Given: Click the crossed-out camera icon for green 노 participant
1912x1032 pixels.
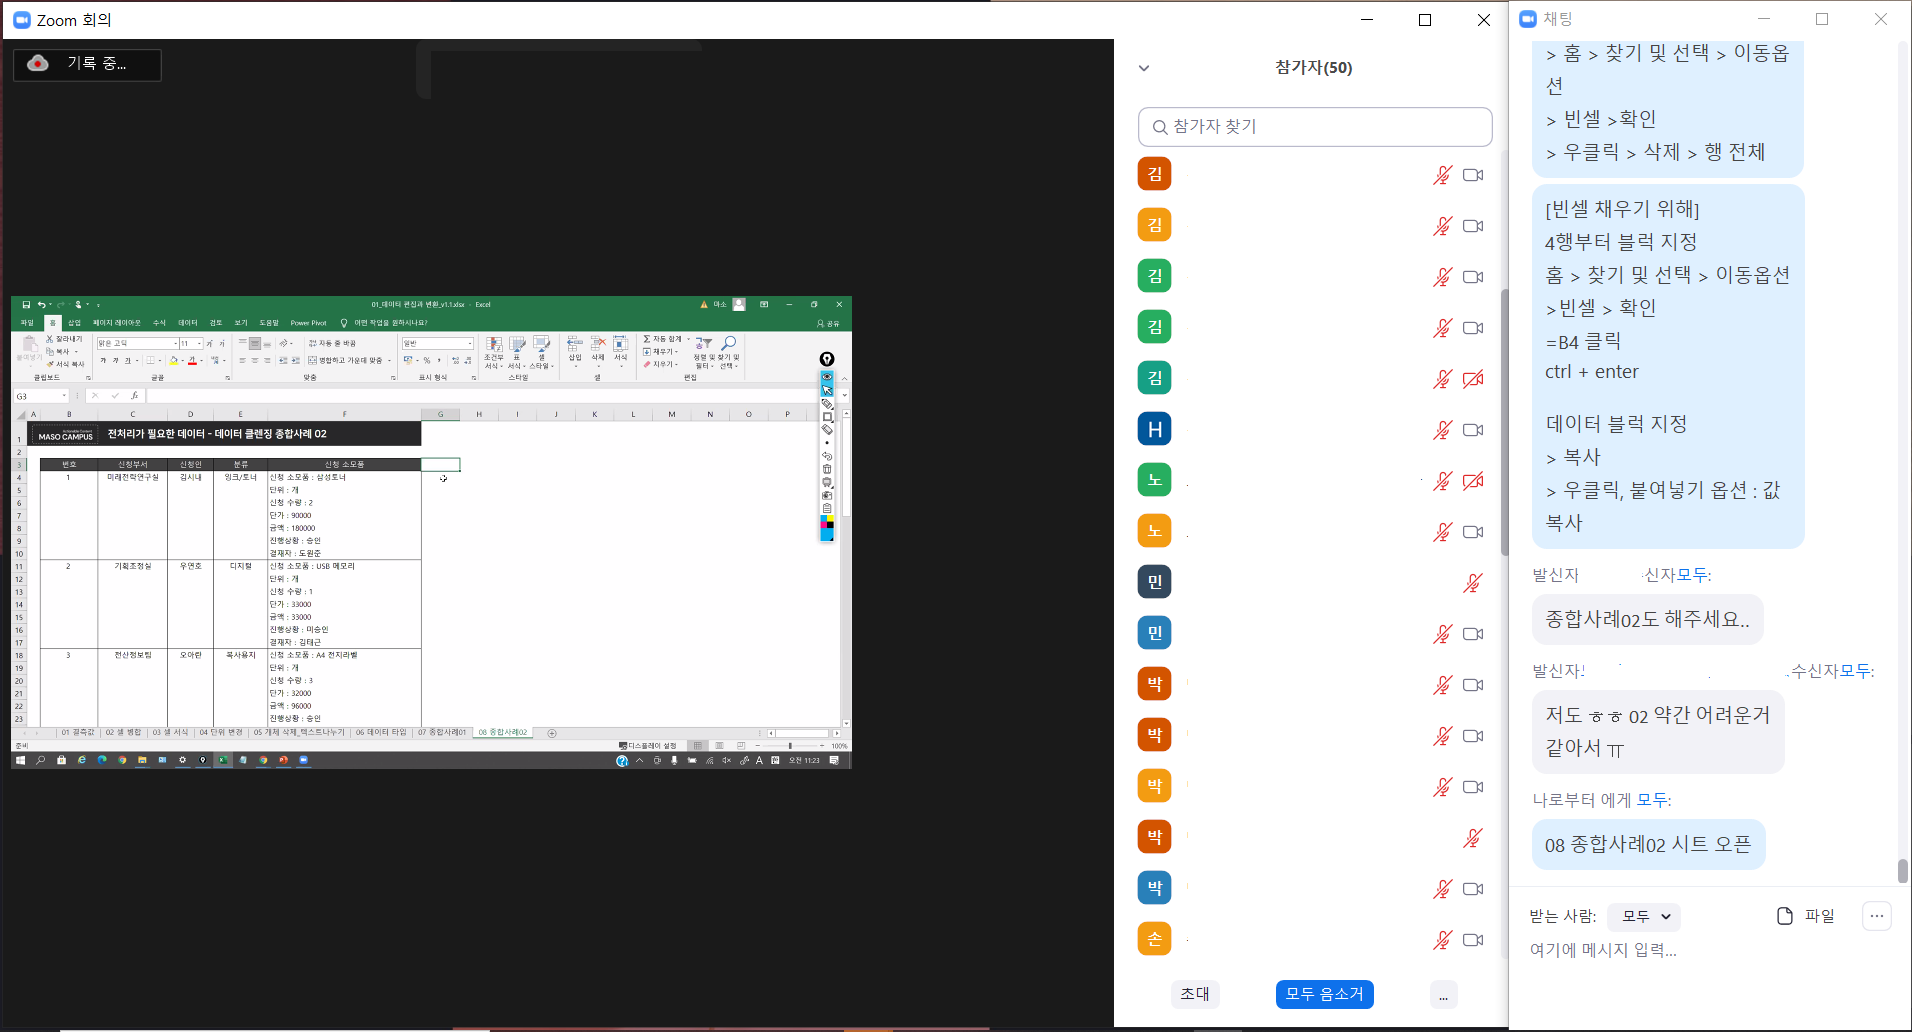Looking at the screenshot, I should pos(1473,481).
